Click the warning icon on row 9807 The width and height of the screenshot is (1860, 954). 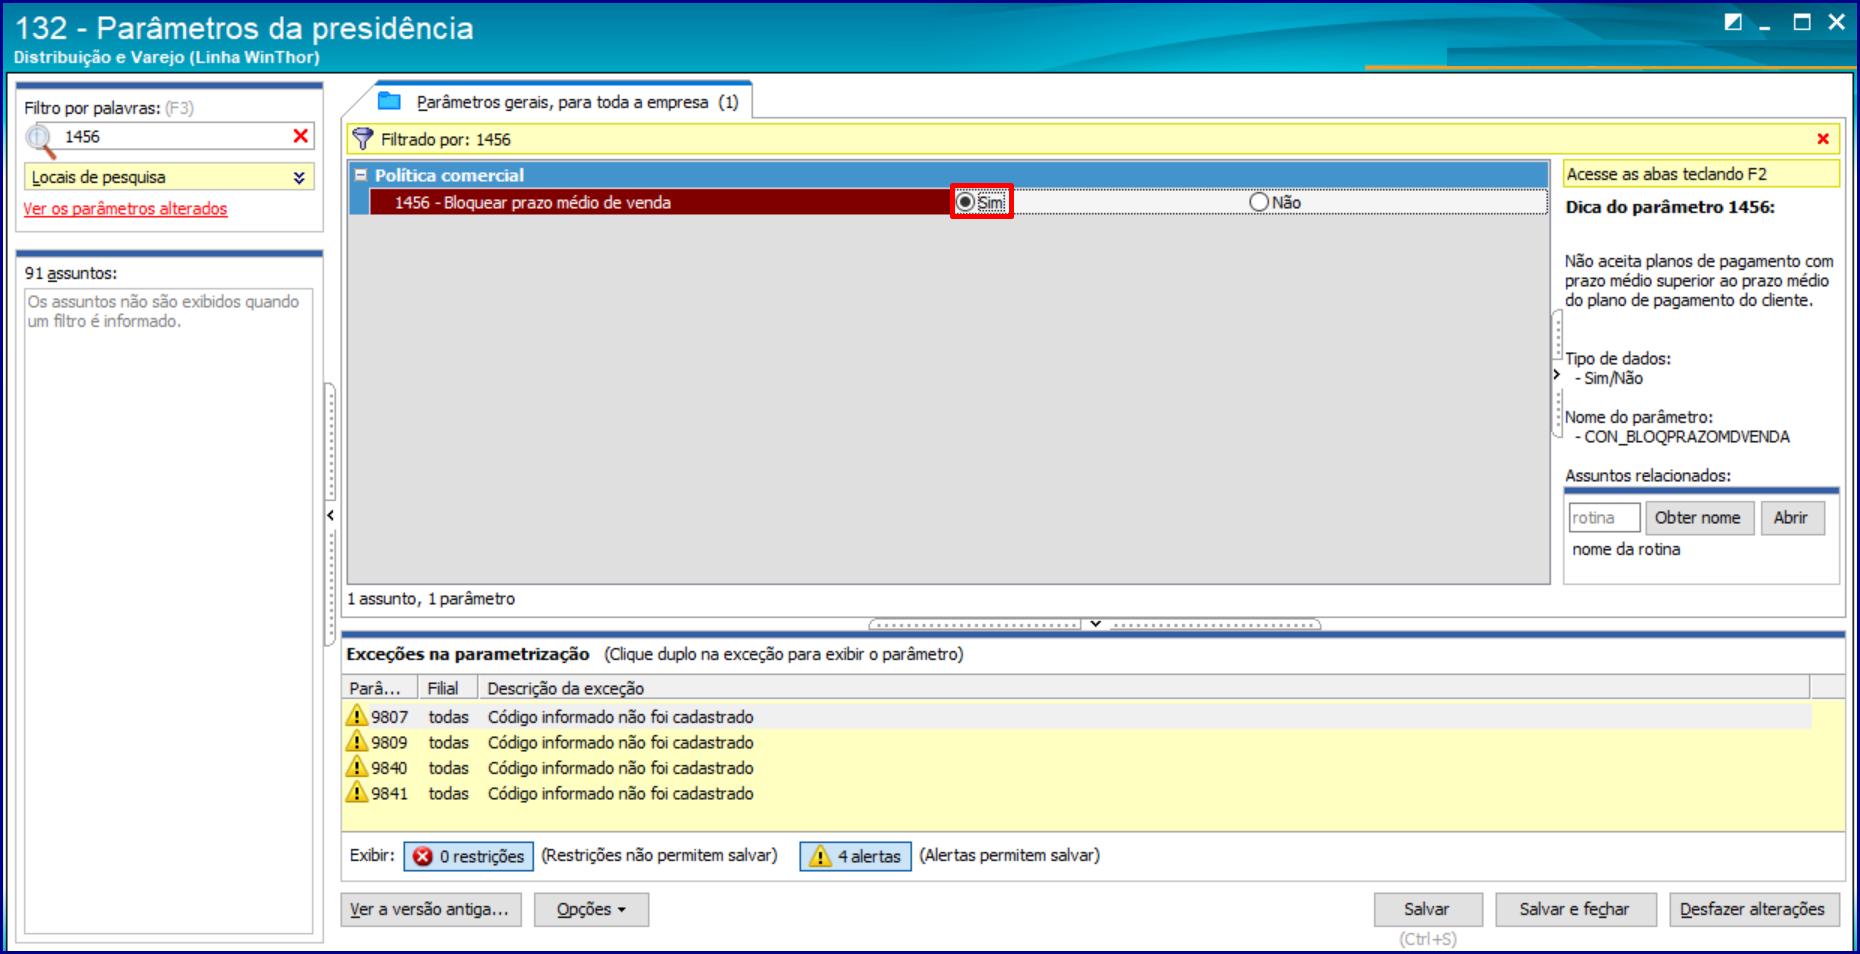(356, 716)
